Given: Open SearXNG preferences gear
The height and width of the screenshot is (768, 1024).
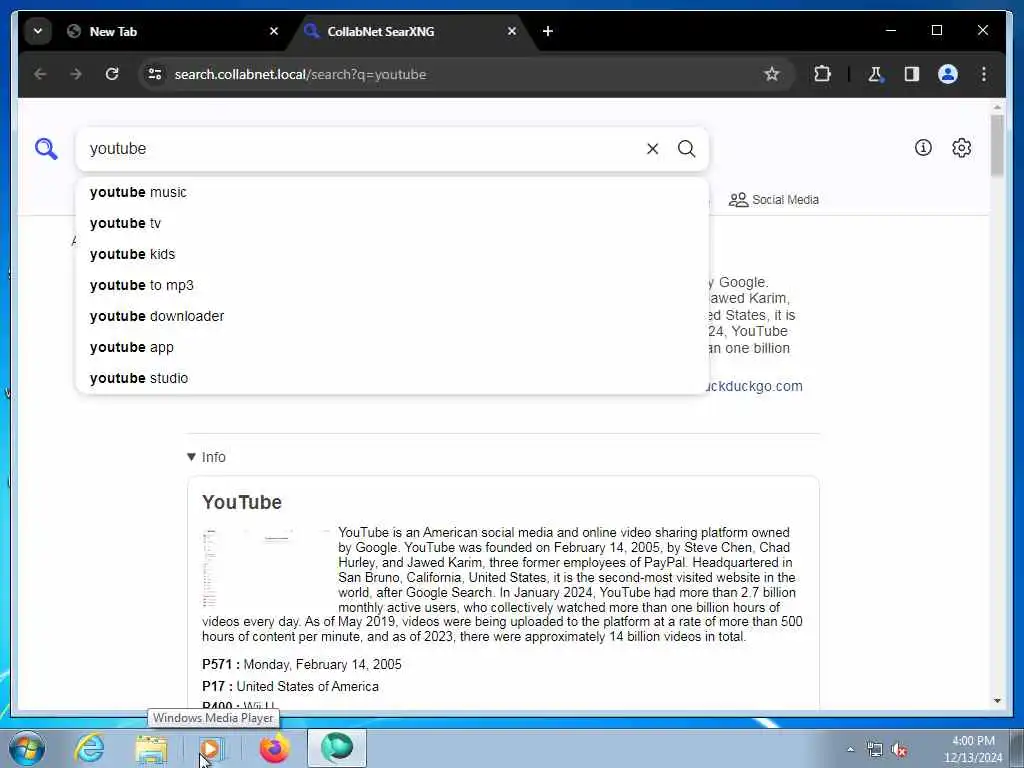Looking at the screenshot, I should [961, 148].
